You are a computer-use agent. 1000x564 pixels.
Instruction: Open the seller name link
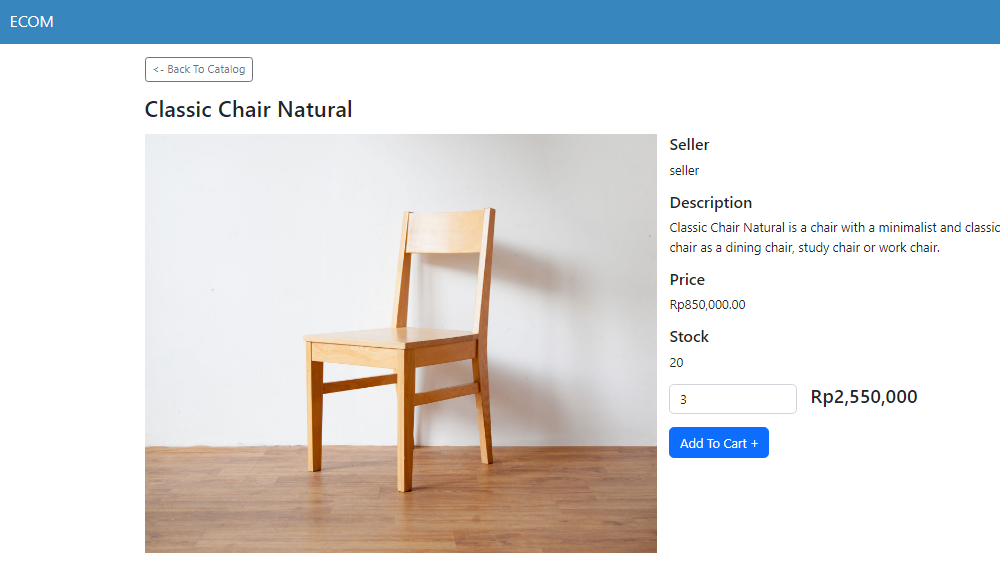684,171
